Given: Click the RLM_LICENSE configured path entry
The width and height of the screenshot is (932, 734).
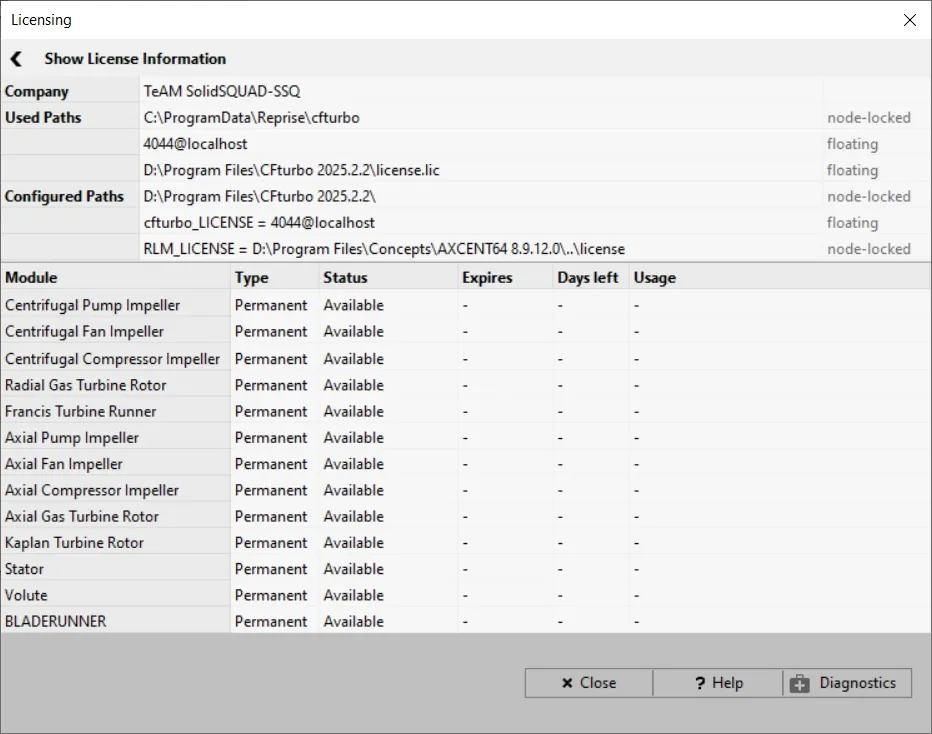Looking at the screenshot, I should pyautogui.click(x=384, y=249).
